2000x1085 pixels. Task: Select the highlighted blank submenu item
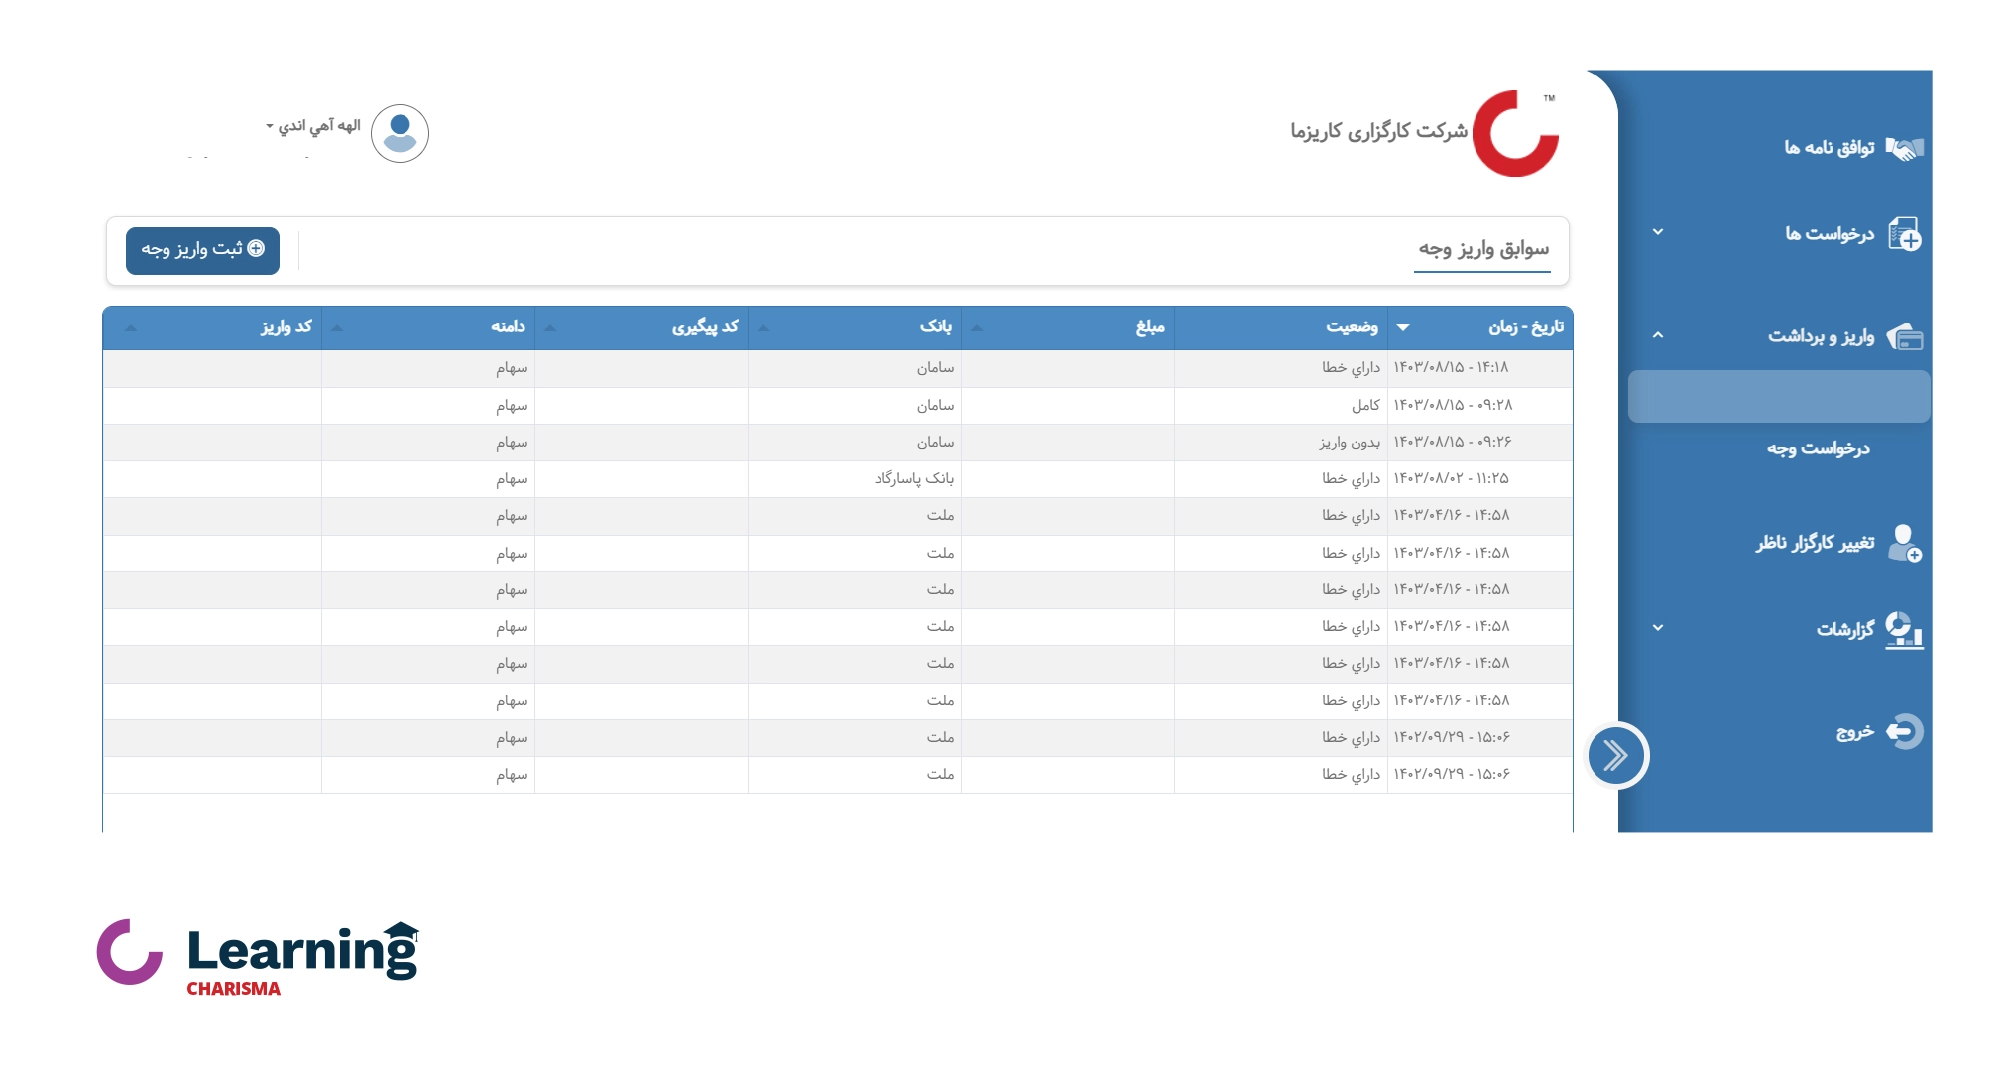point(1779,397)
